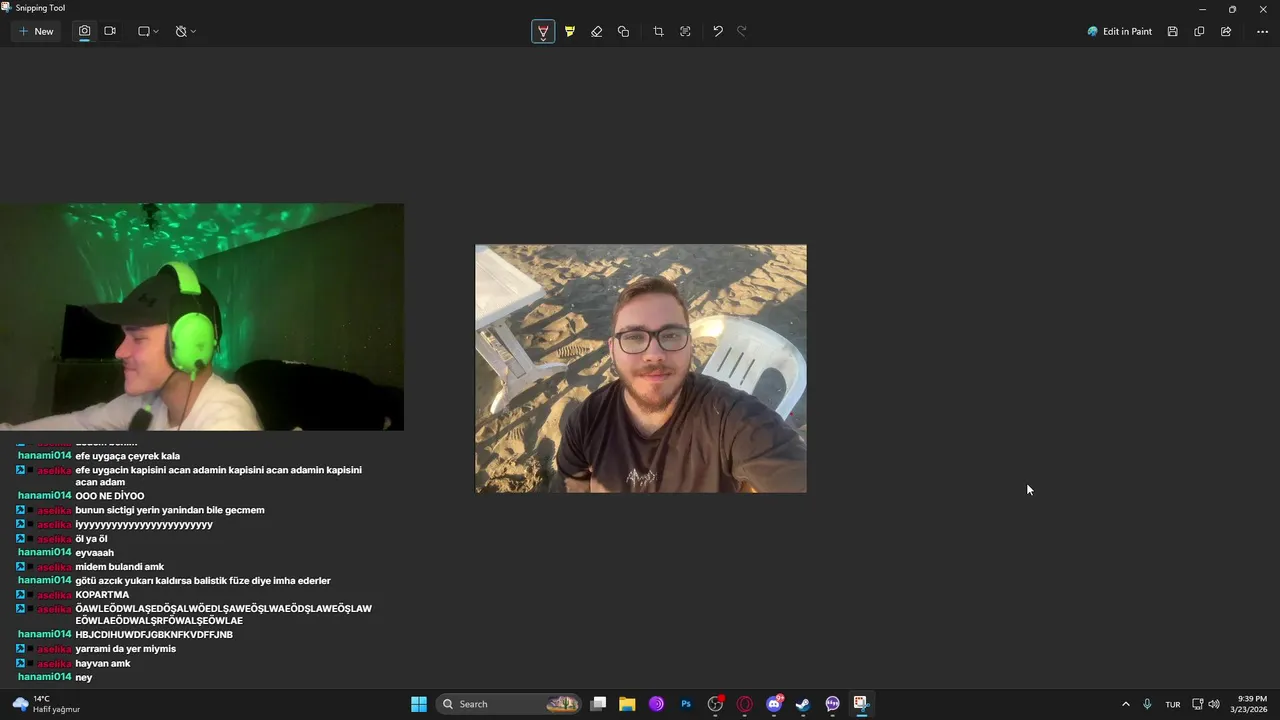Click the badge icon beside 'KOPARTMA' message
The width and height of the screenshot is (1280, 720).
(21, 595)
